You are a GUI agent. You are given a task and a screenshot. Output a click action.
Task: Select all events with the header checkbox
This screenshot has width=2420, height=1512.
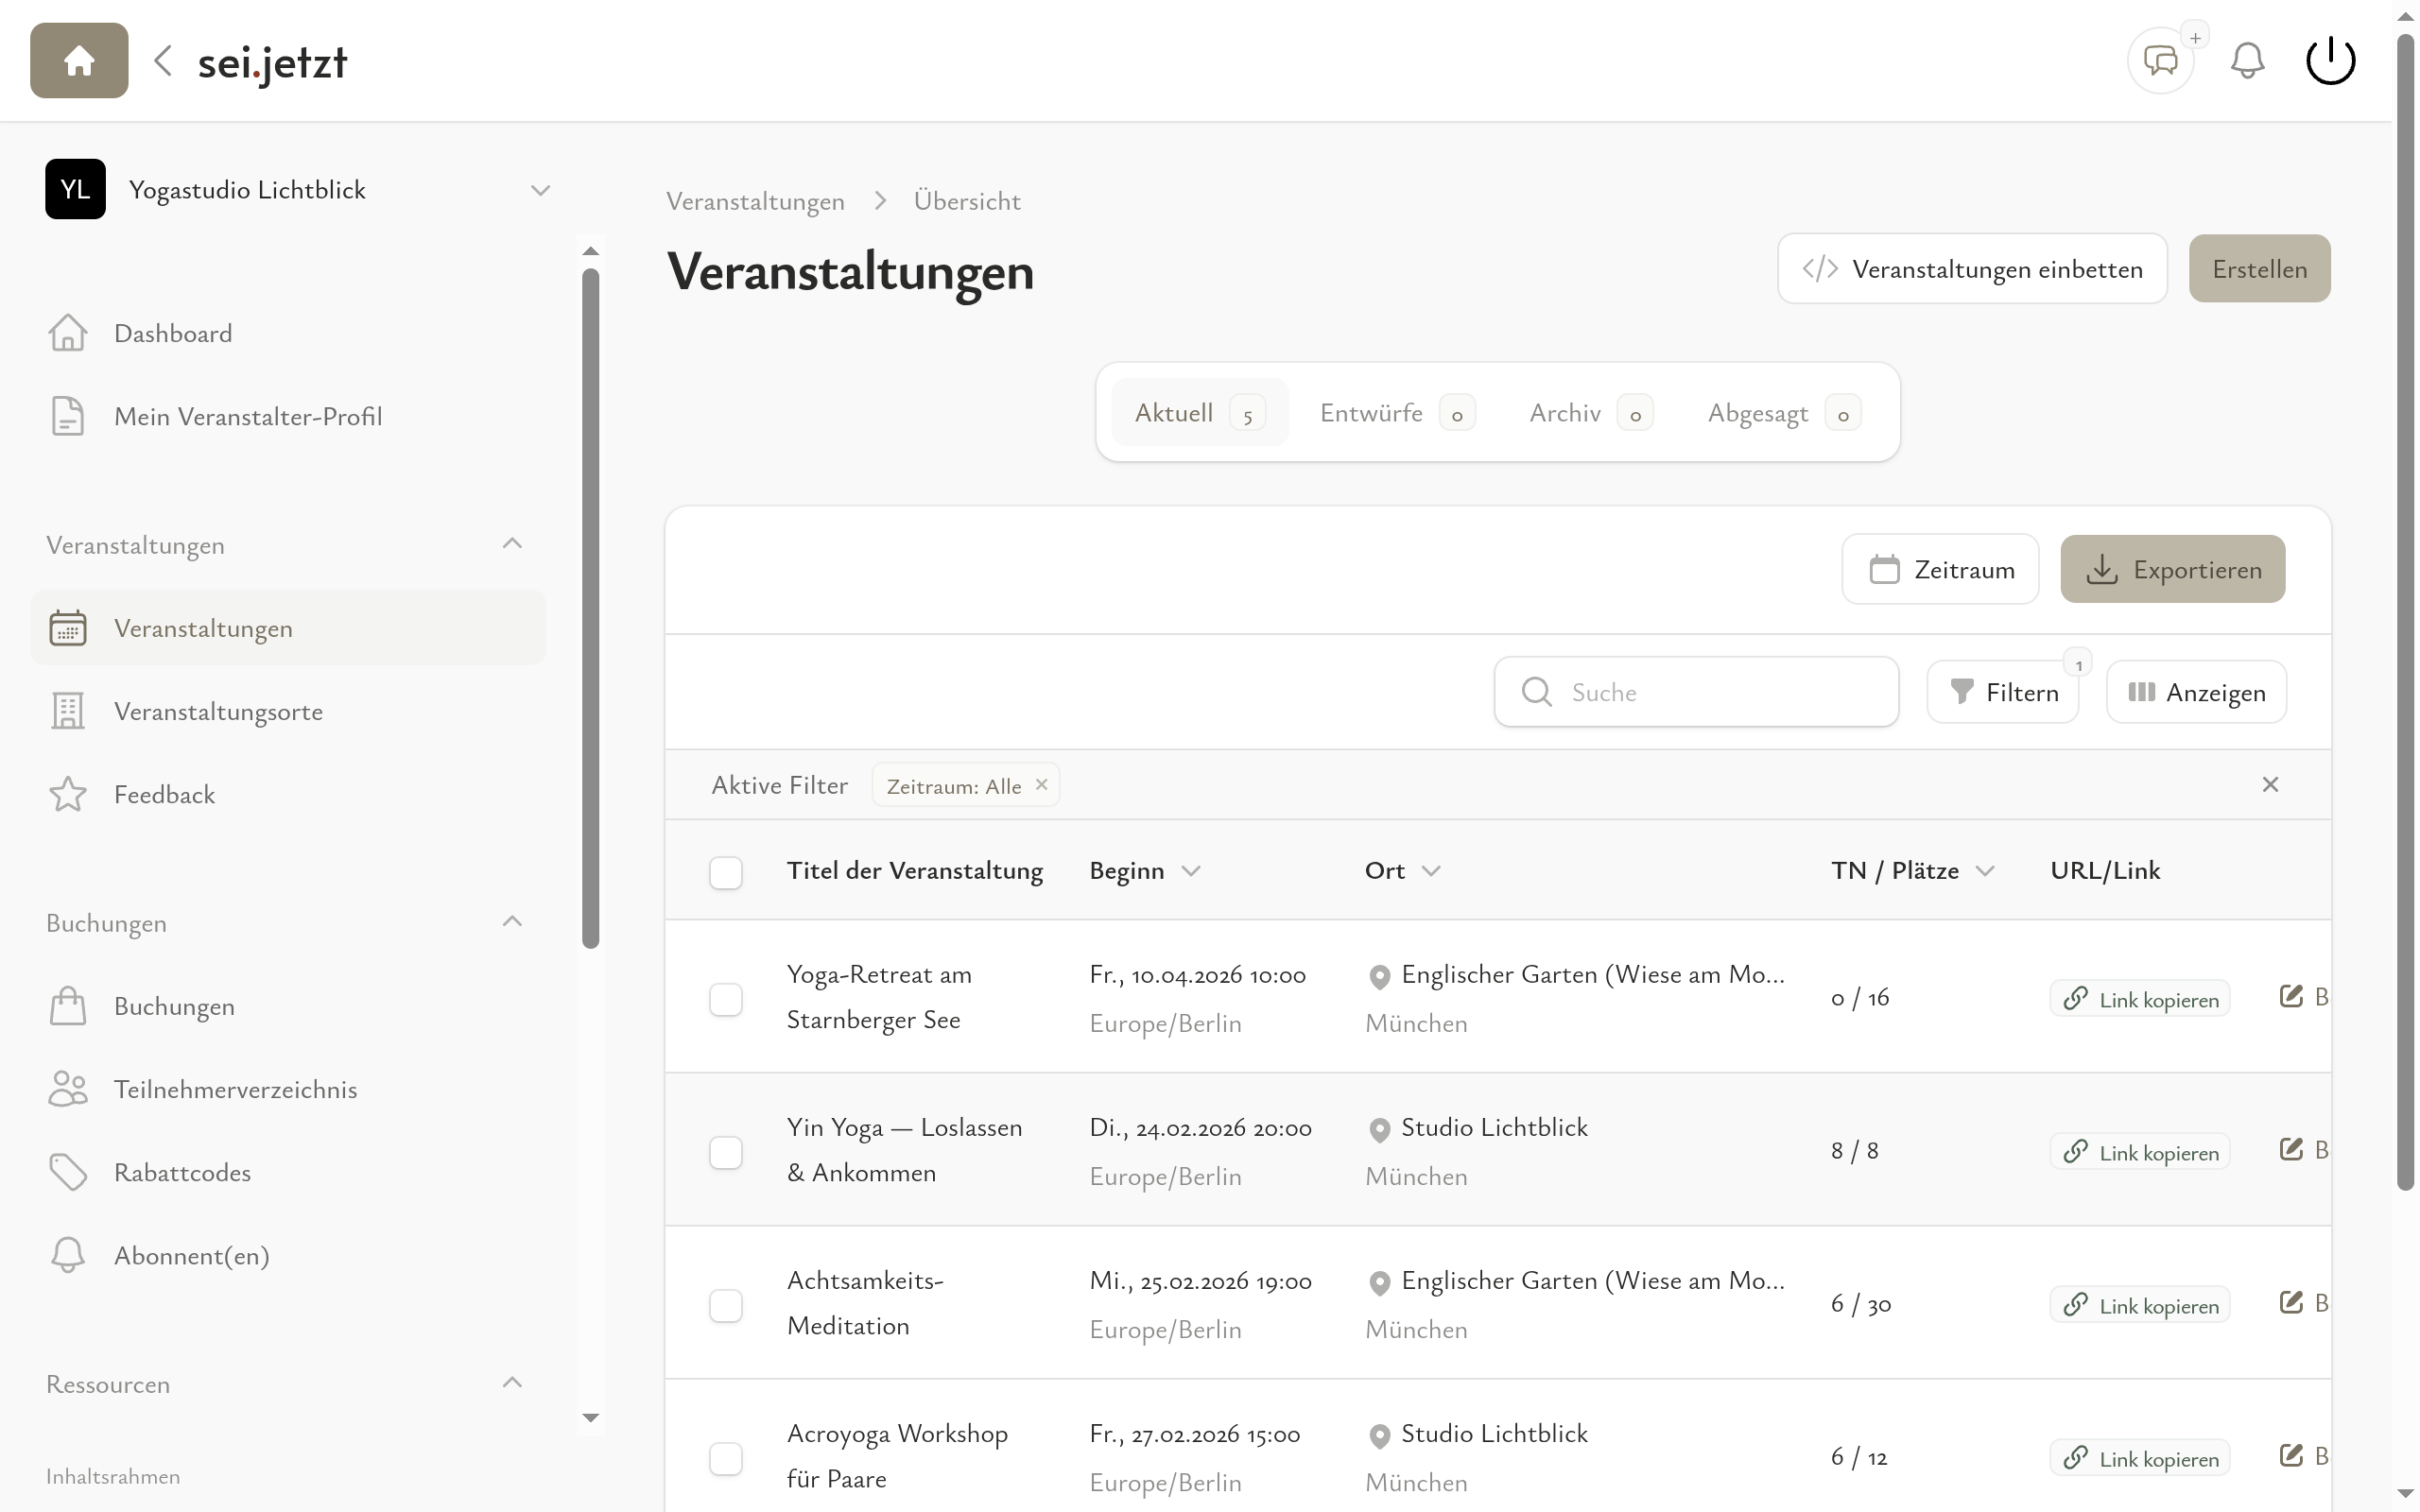(726, 872)
